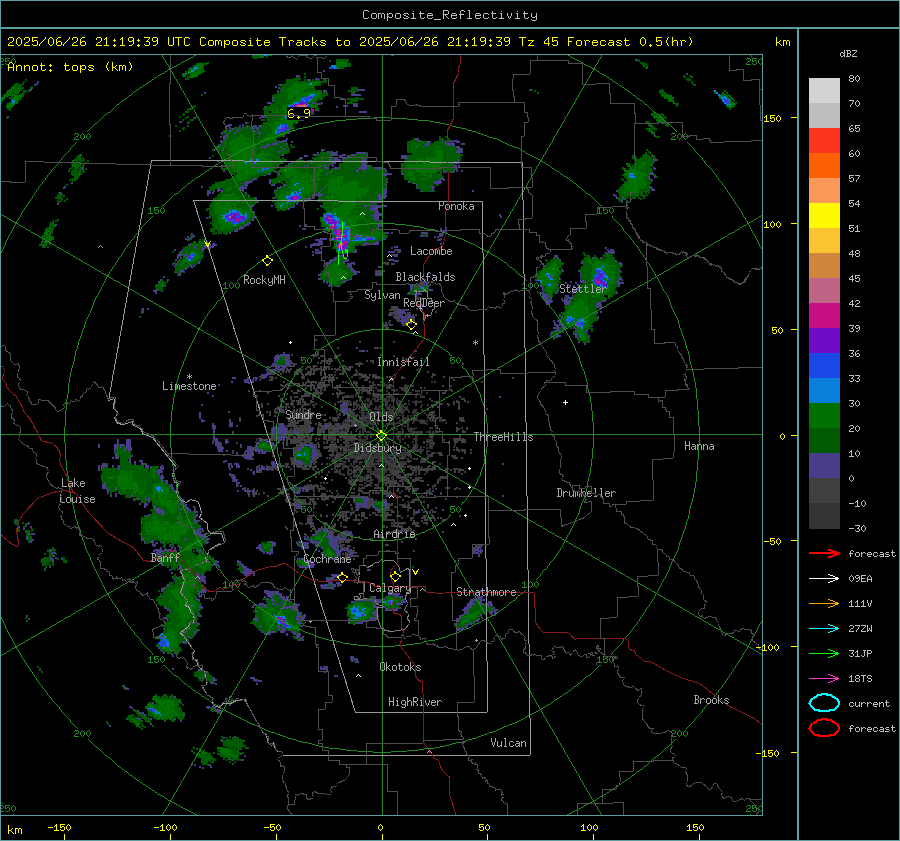This screenshot has width=900, height=841.
Task: Click the yellow diamond marker near RockyMH
Action: (x=267, y=261)
